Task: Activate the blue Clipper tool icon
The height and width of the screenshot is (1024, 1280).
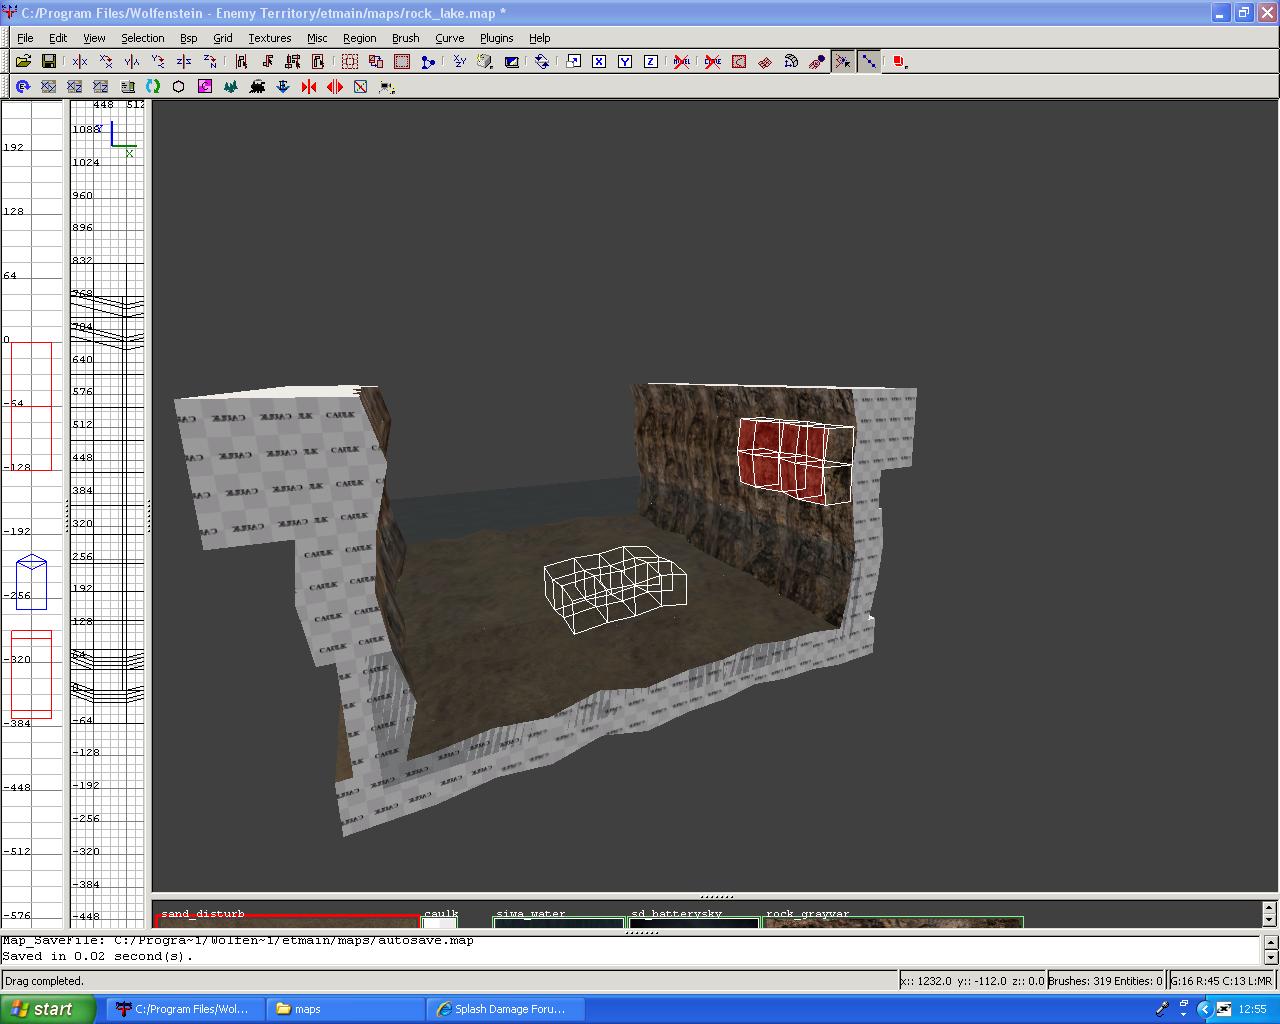Action: tap(428, 62)
